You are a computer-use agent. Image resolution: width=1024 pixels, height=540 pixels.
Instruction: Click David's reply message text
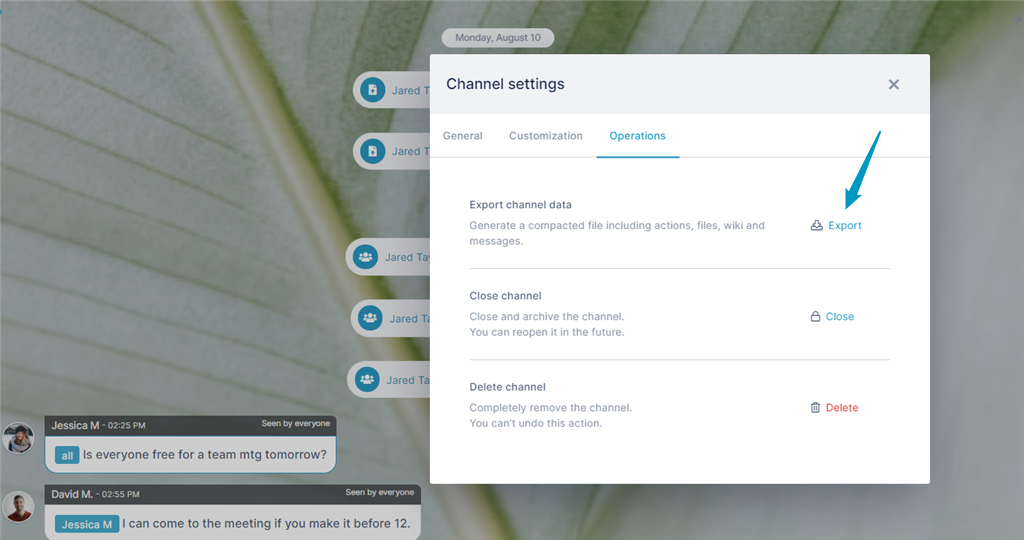[x=266, y=524]
